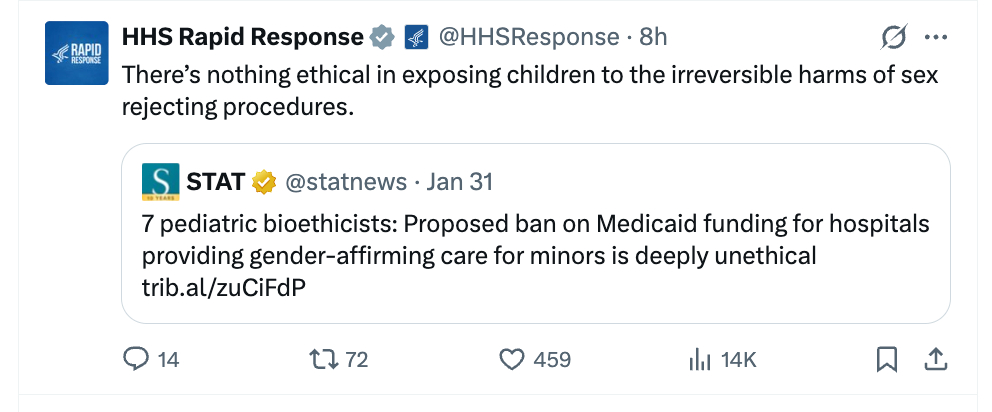Click the STAT logo avatar in quoted post
The image size is (992, 412).
coord(160,182)
